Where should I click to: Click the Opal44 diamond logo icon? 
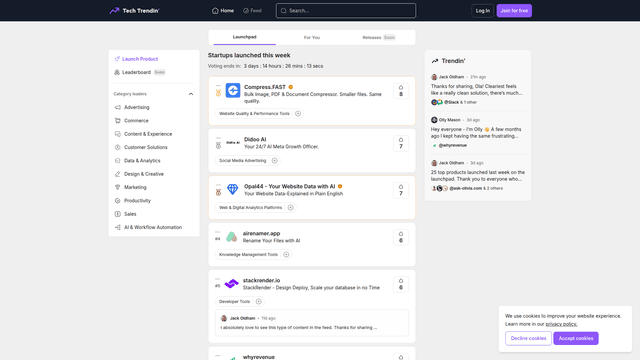pyautogui.click(x=233, y=189)
